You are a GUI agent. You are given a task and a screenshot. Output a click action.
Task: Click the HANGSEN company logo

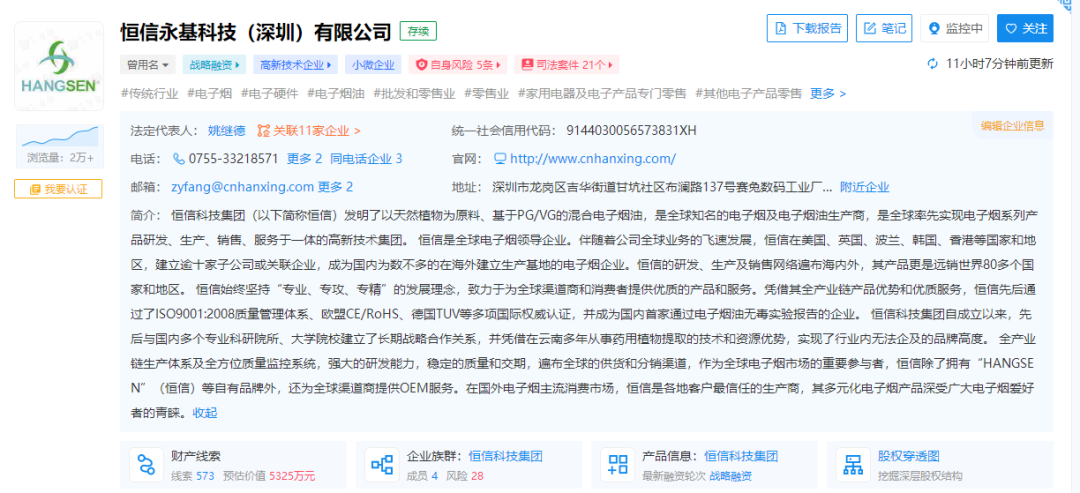[59, 66]
